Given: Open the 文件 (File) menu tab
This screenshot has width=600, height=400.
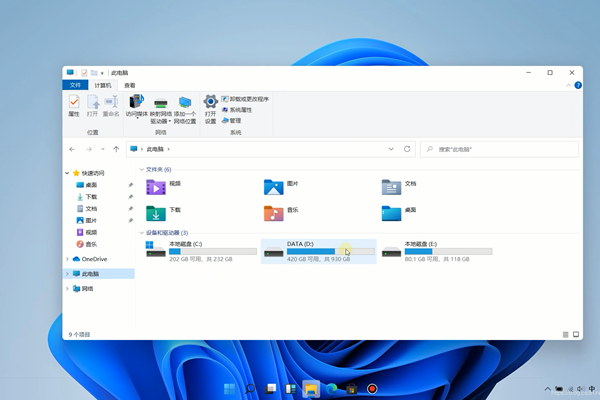Looking at the screenshot, I should coord(75,86).
